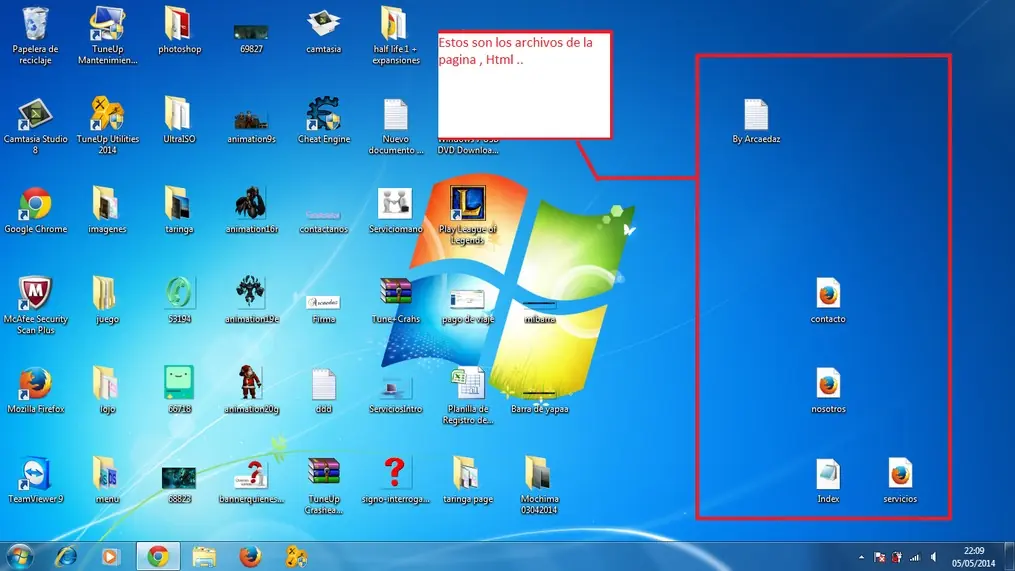Select TeamViewer 9 shortcut
Screen dimensions: 1015x571
click(x=35, y=475)
